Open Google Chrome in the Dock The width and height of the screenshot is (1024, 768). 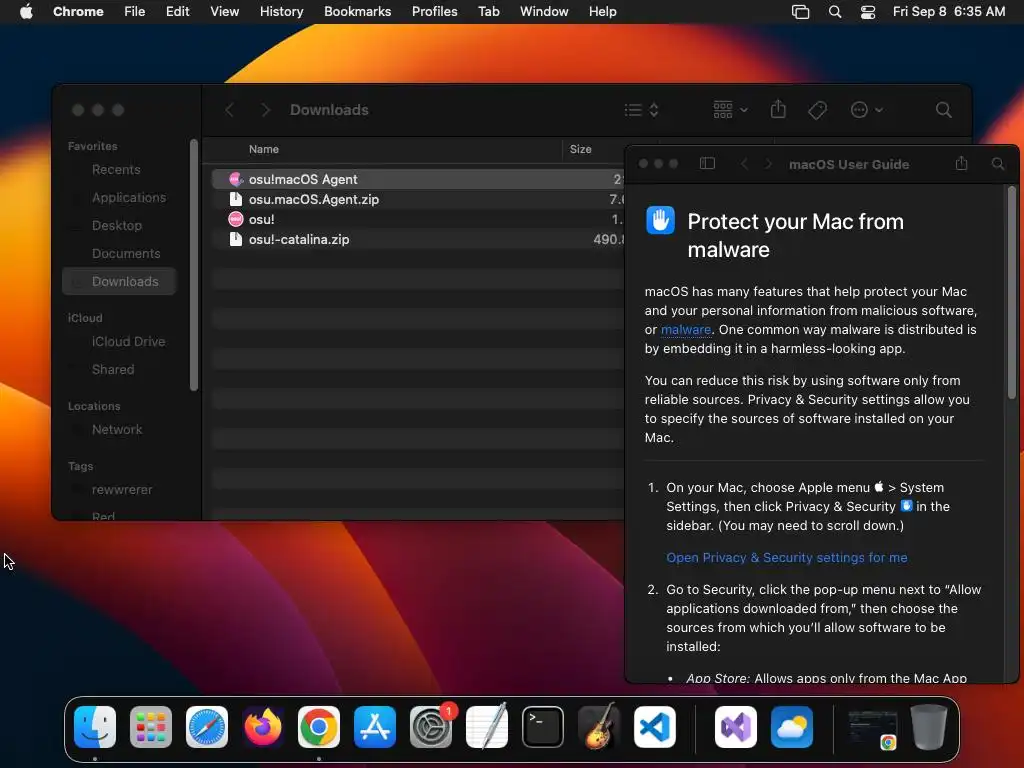pyautogui.click(x=319, y=726)
